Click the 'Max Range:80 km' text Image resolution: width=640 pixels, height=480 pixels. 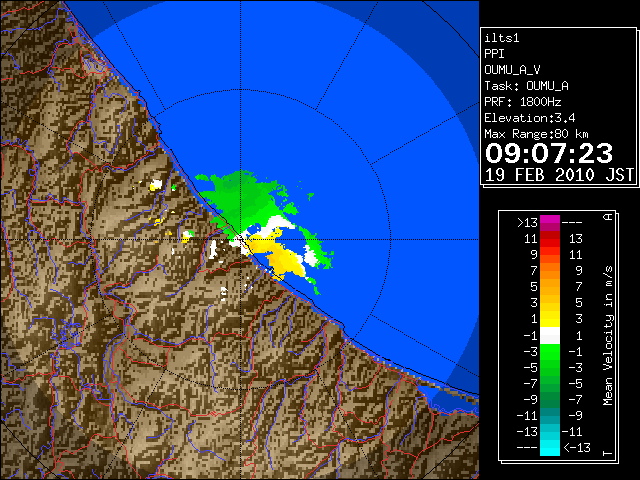tap(536, 134)
